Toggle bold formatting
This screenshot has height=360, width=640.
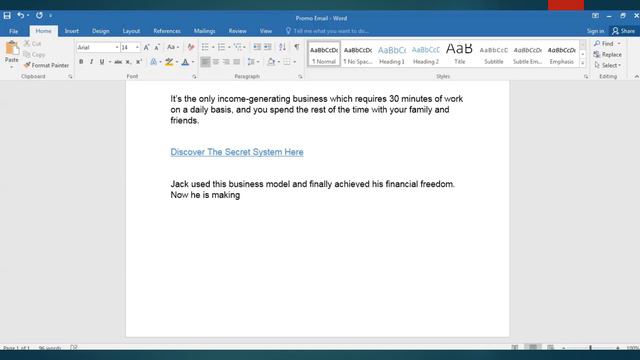pyautogui.click(x=81, y=62)
